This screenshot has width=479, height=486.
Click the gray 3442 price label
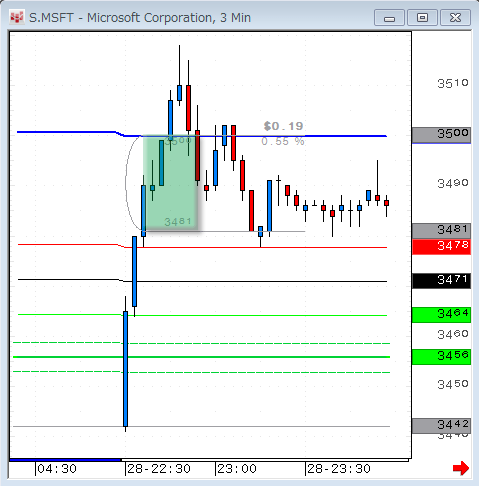coord(441,426)
